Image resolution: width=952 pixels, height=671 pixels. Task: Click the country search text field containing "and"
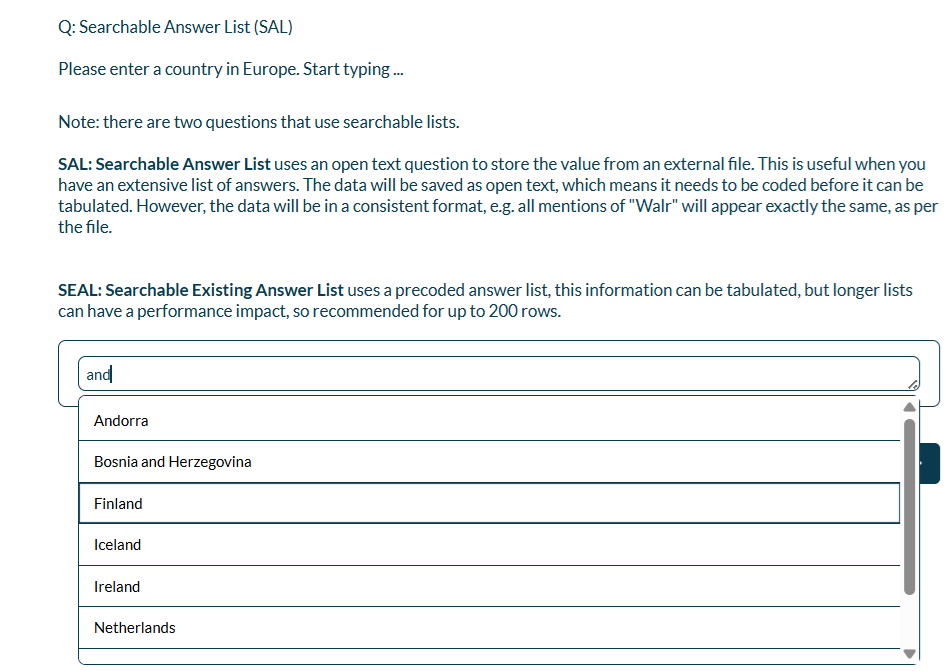tap(498, 373)
